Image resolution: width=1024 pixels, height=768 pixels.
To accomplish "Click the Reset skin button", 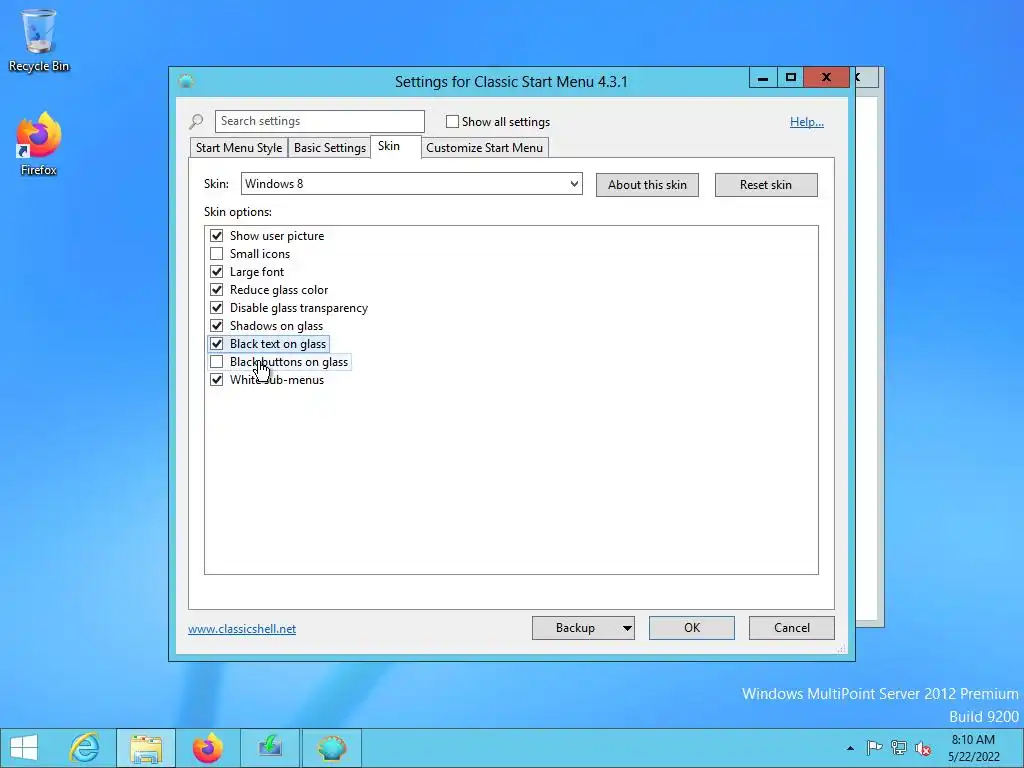I will tap(766, 185).
